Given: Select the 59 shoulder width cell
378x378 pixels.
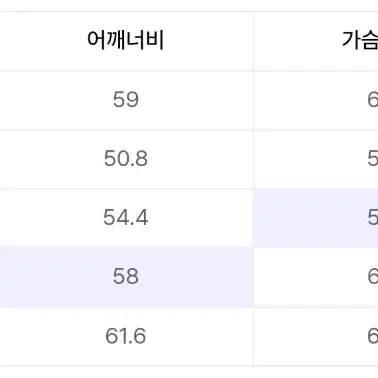Looking at the screenshot, I should [x=126, y=100].
